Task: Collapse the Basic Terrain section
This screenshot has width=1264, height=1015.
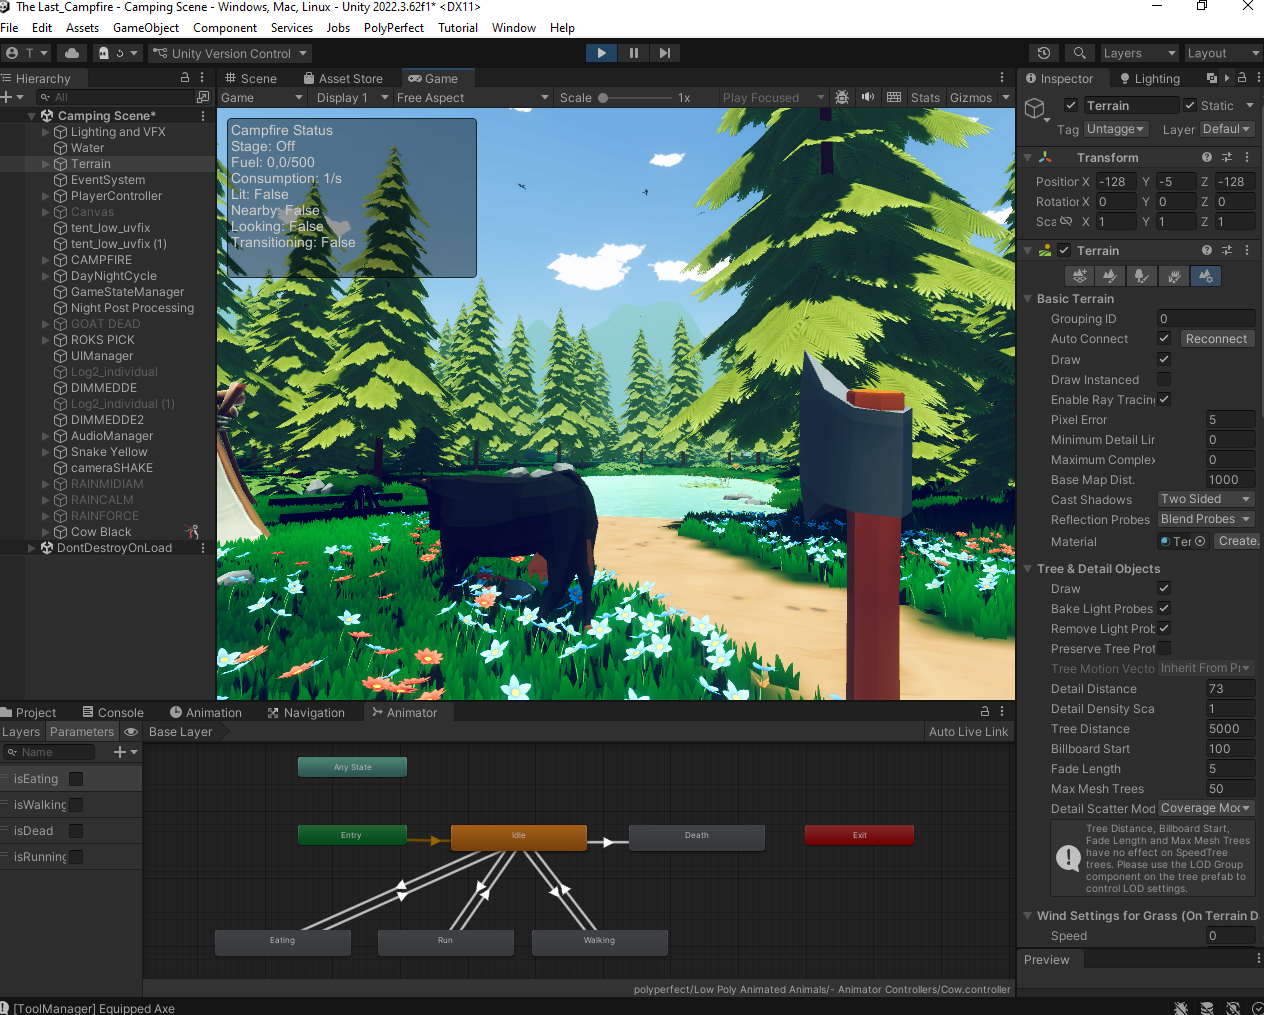Action: pos(1028,299)
